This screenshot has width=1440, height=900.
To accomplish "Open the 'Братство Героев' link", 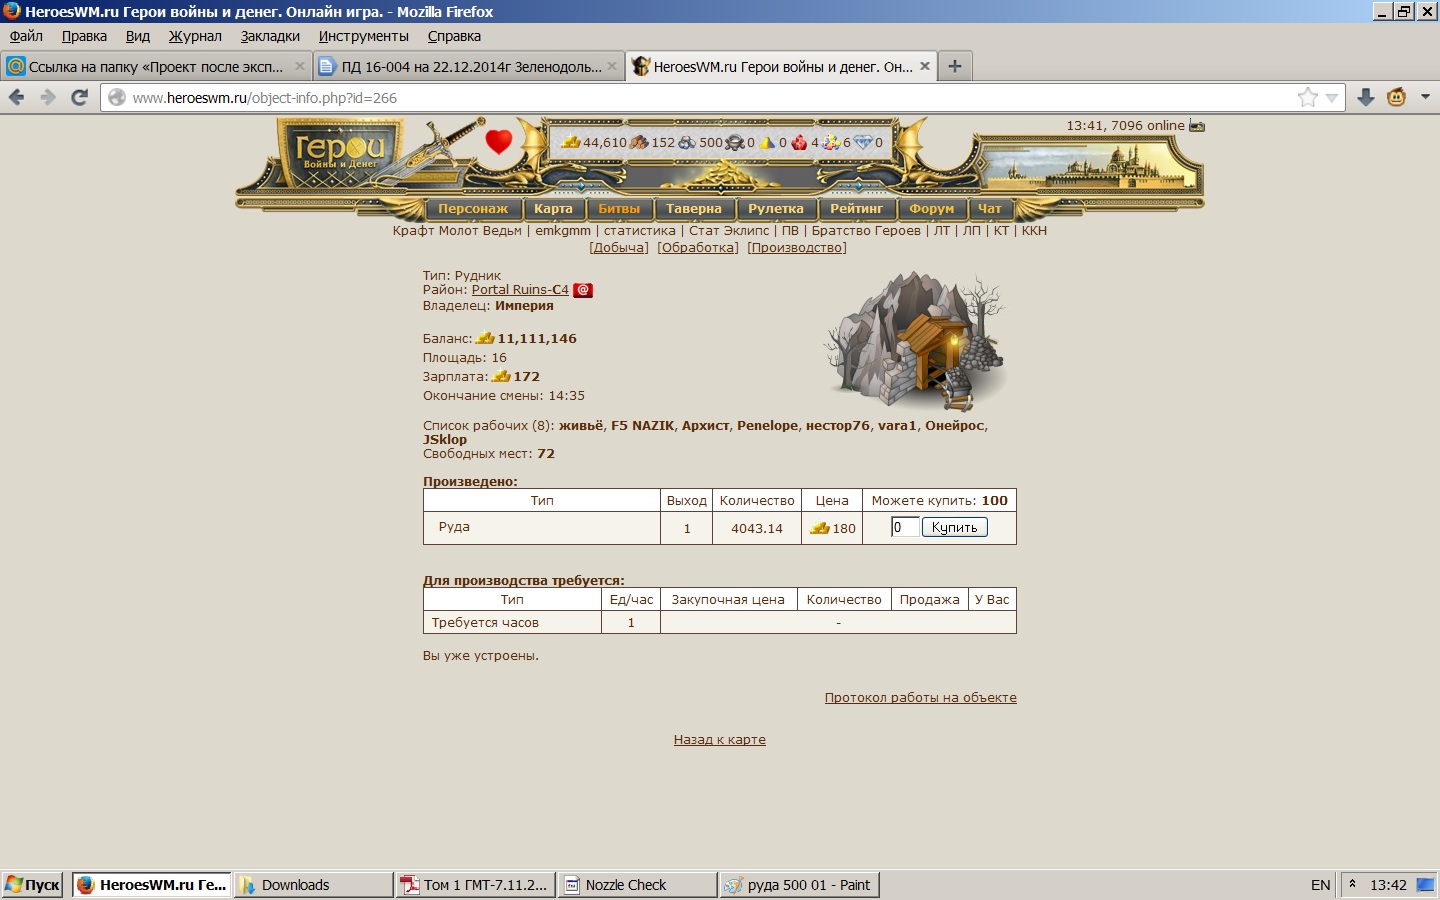I will click(866, 231).
